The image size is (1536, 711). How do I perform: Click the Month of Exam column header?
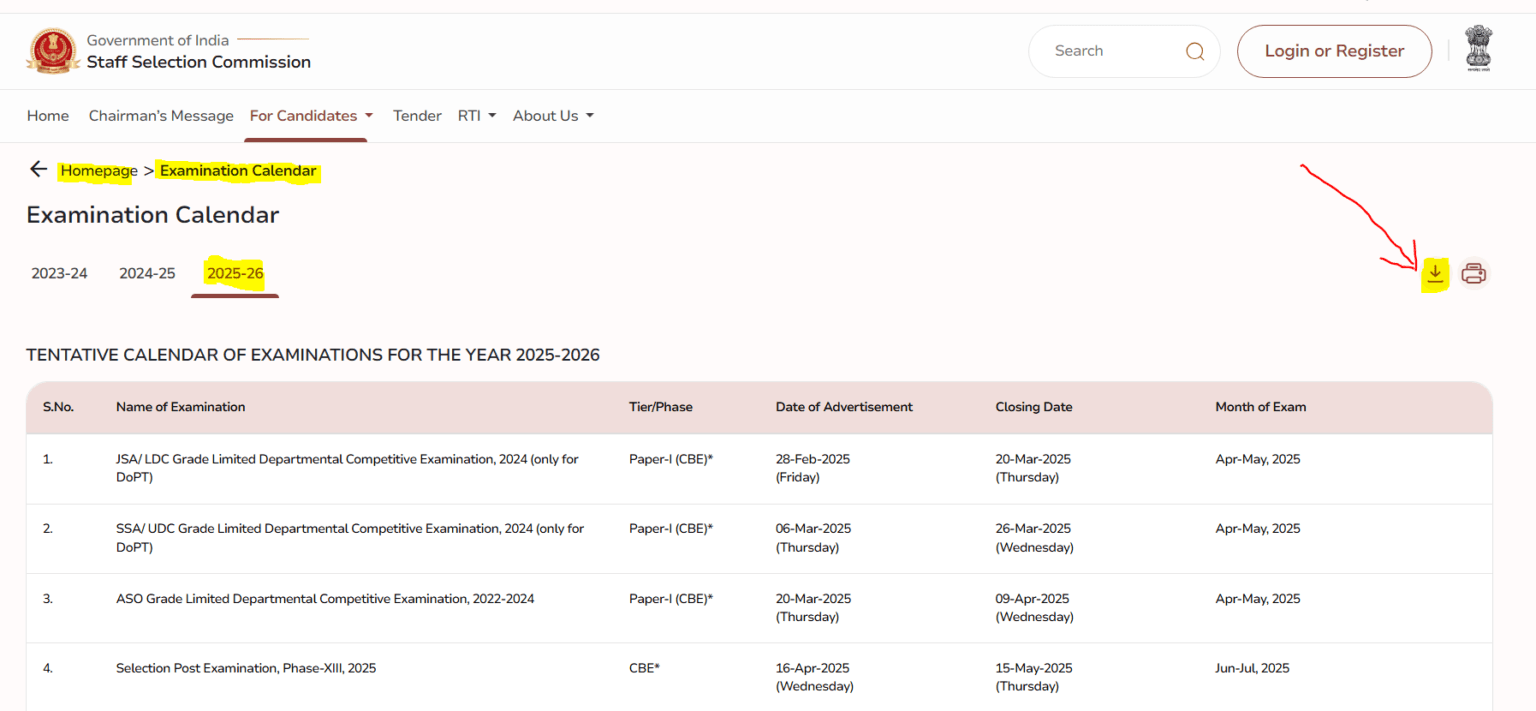(x=1261, y=407)
